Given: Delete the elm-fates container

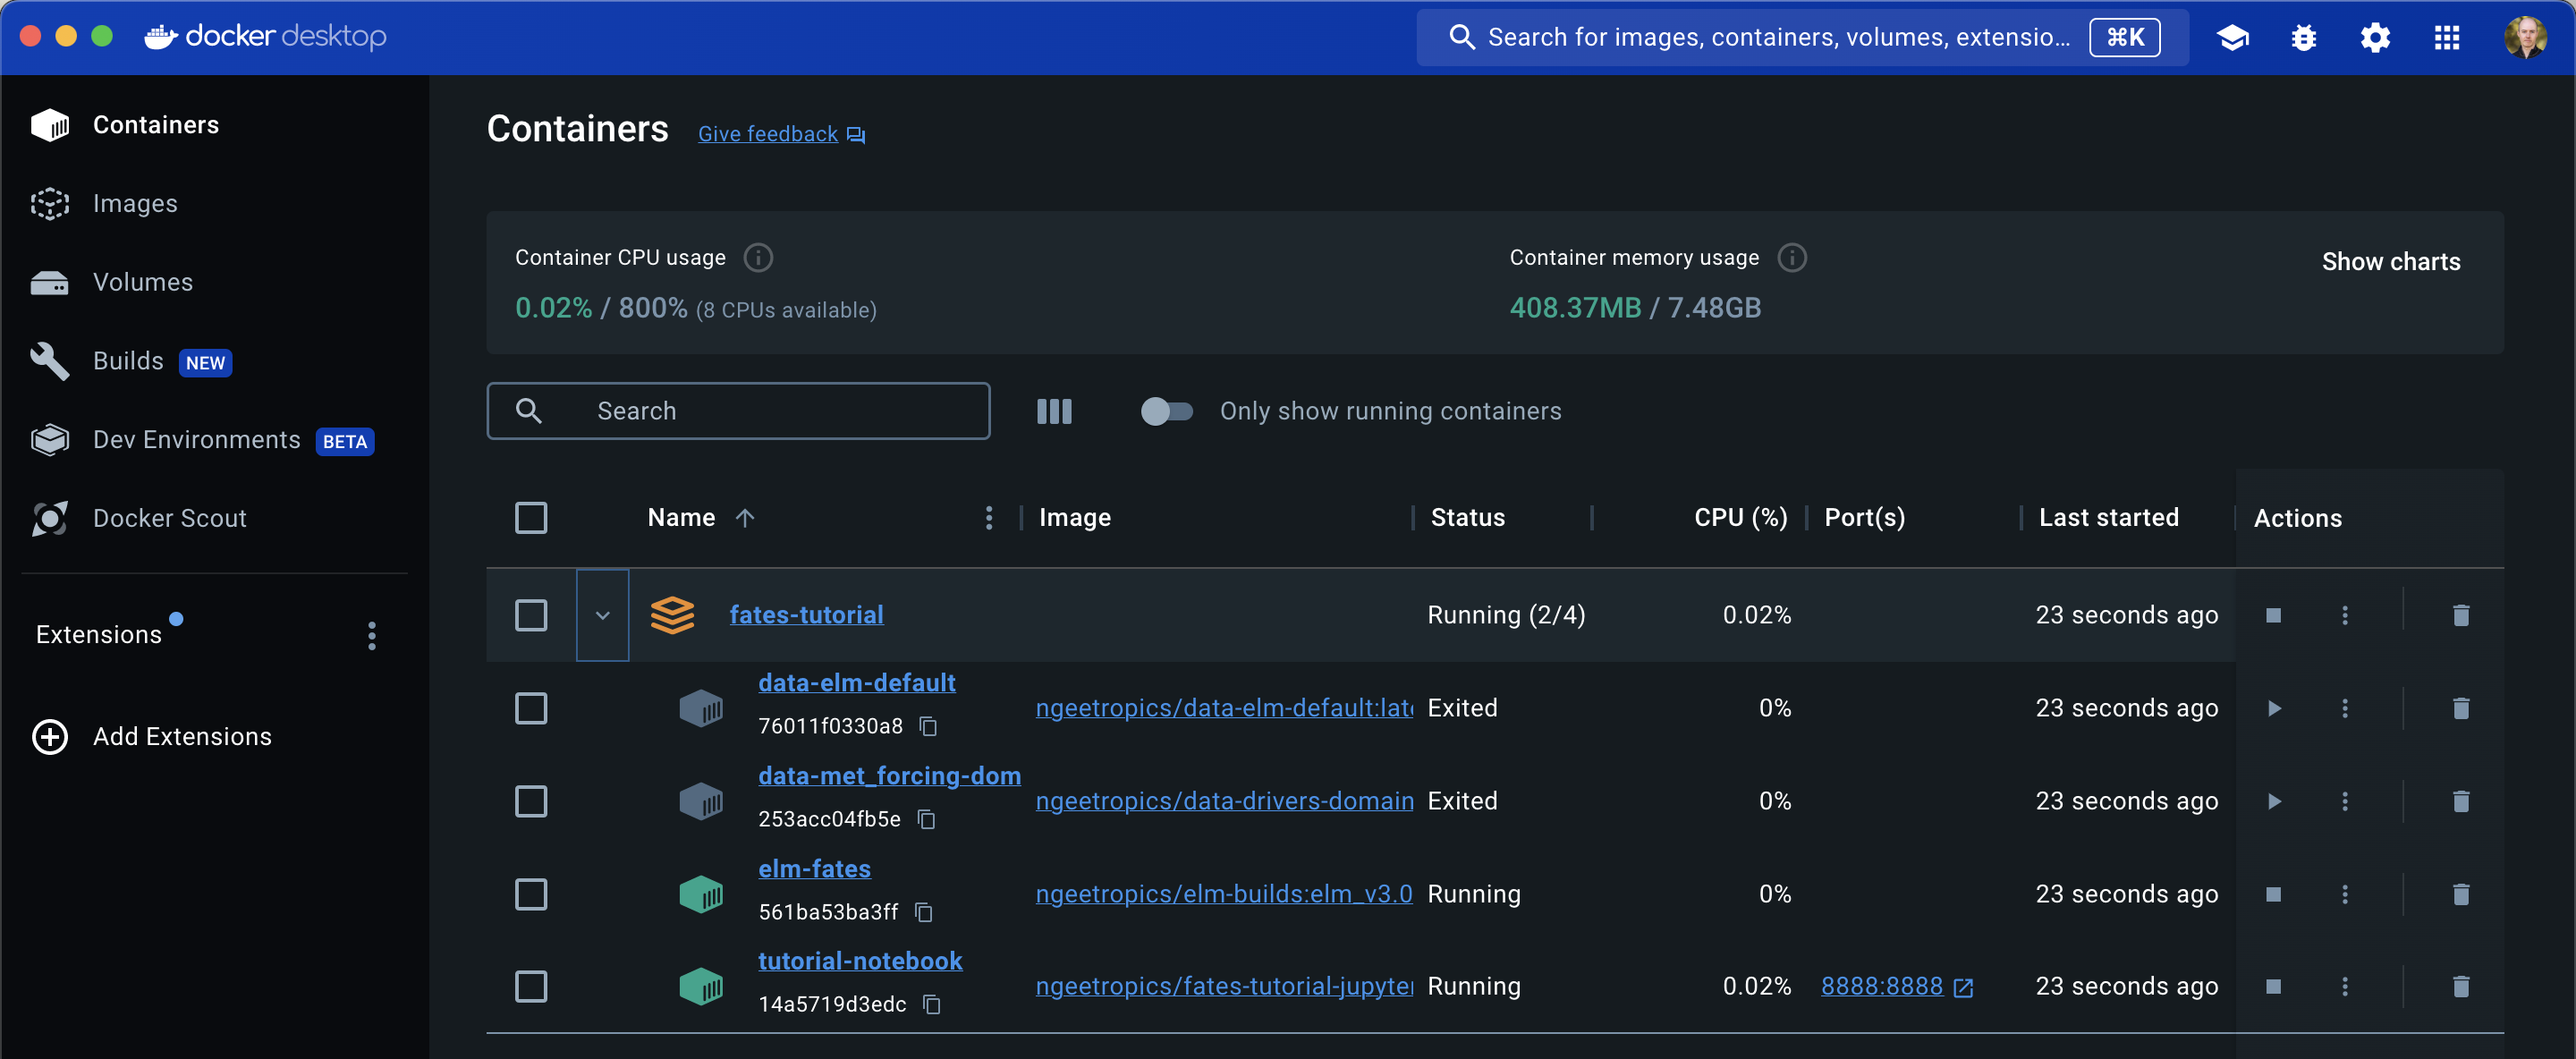Looking at the screenshot, I should (x=2461, y=894).
